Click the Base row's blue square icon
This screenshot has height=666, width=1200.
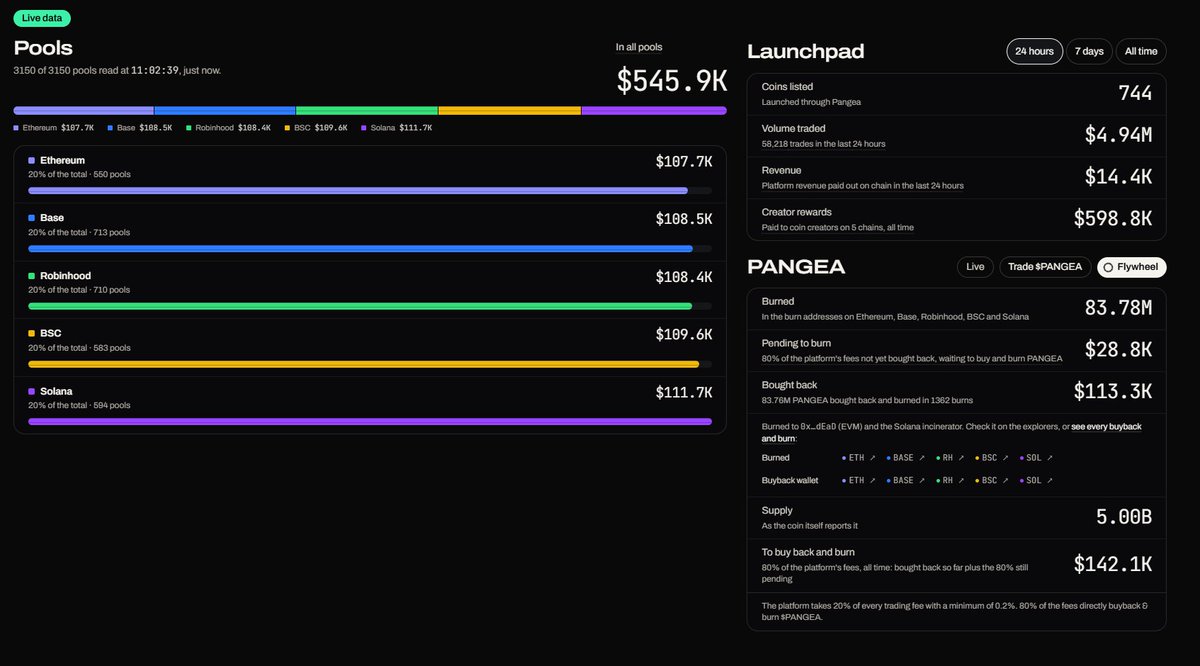32,218
